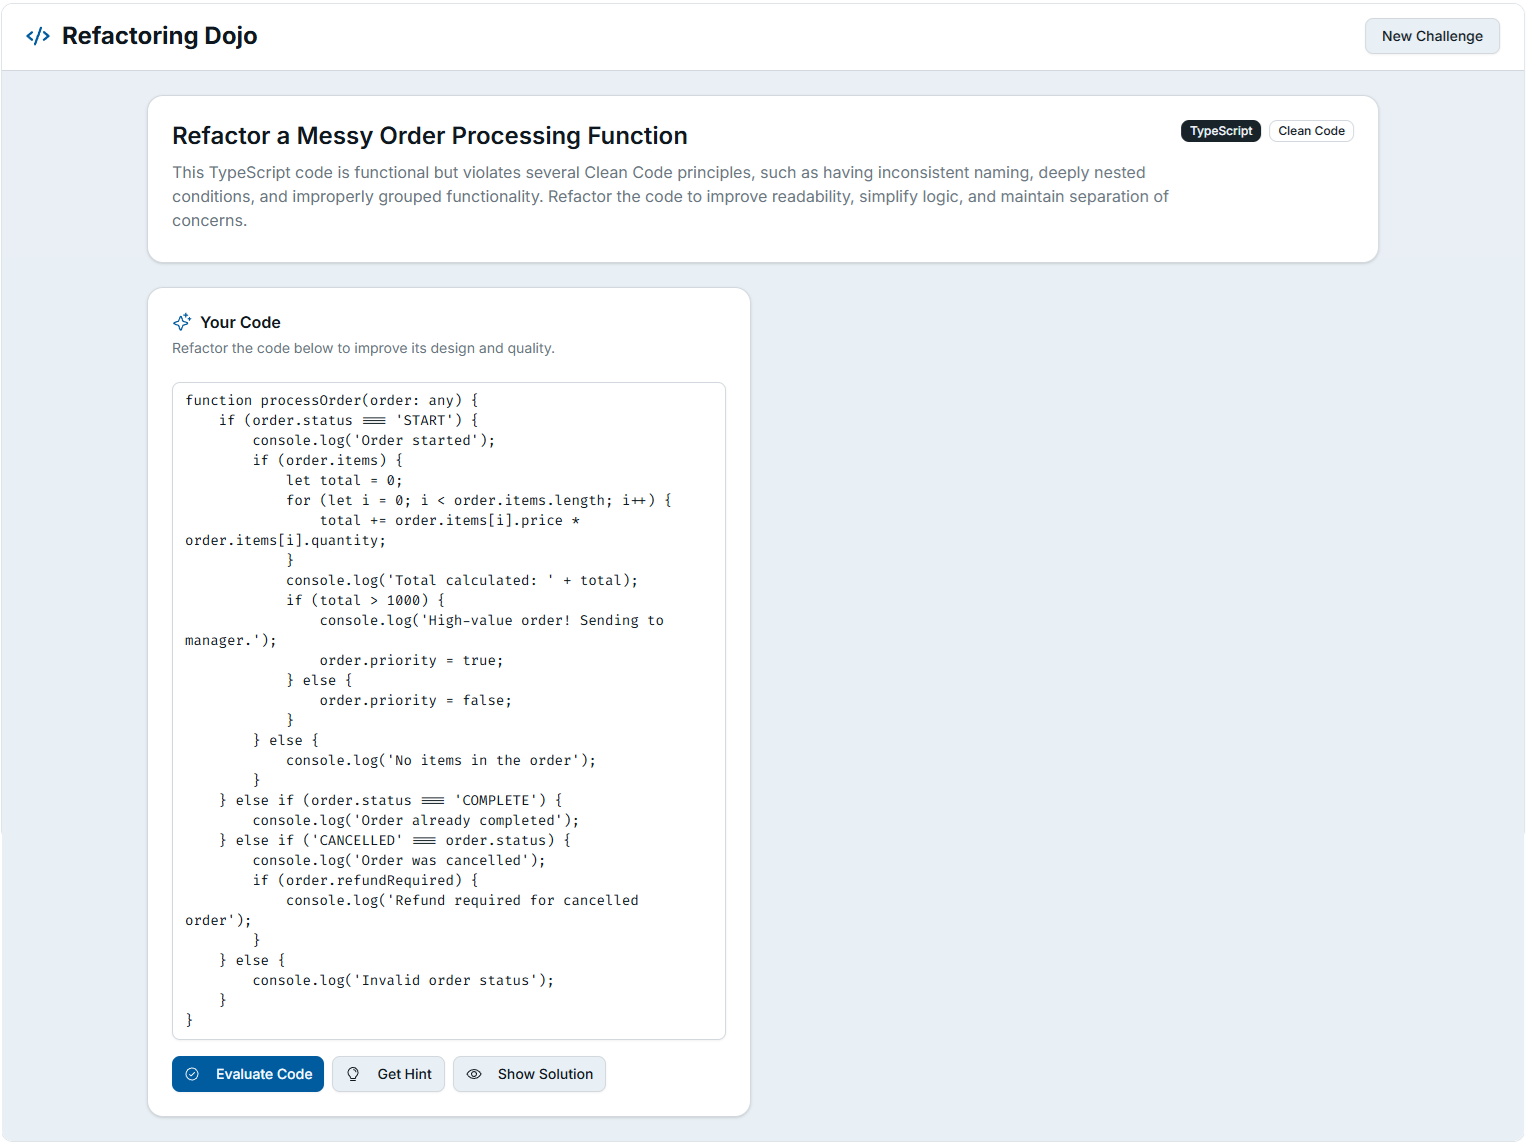
Task: Click the 'Order already completed' code line
Action: [416, 820]
